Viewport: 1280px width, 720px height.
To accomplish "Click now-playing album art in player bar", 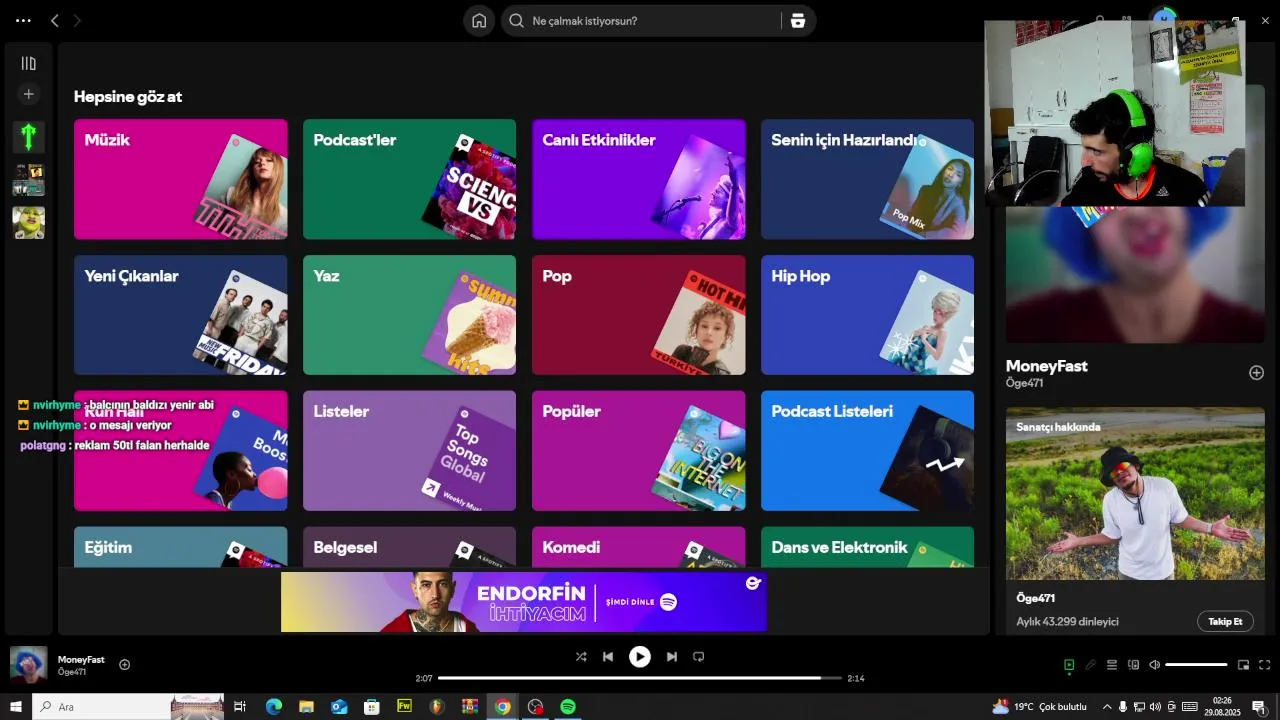I will (28, 664).
